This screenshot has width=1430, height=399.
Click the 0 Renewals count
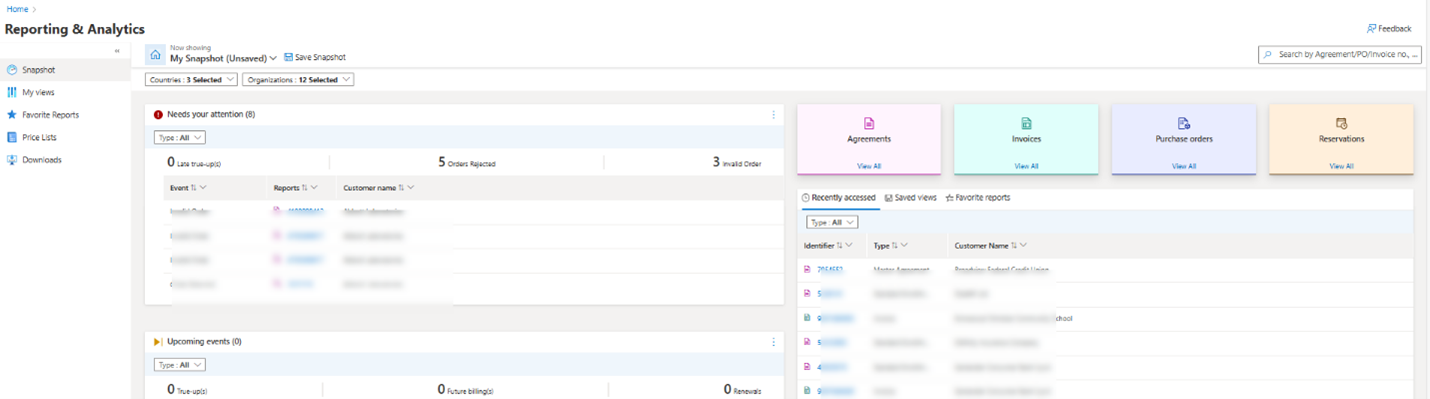(x=741, y=389)
